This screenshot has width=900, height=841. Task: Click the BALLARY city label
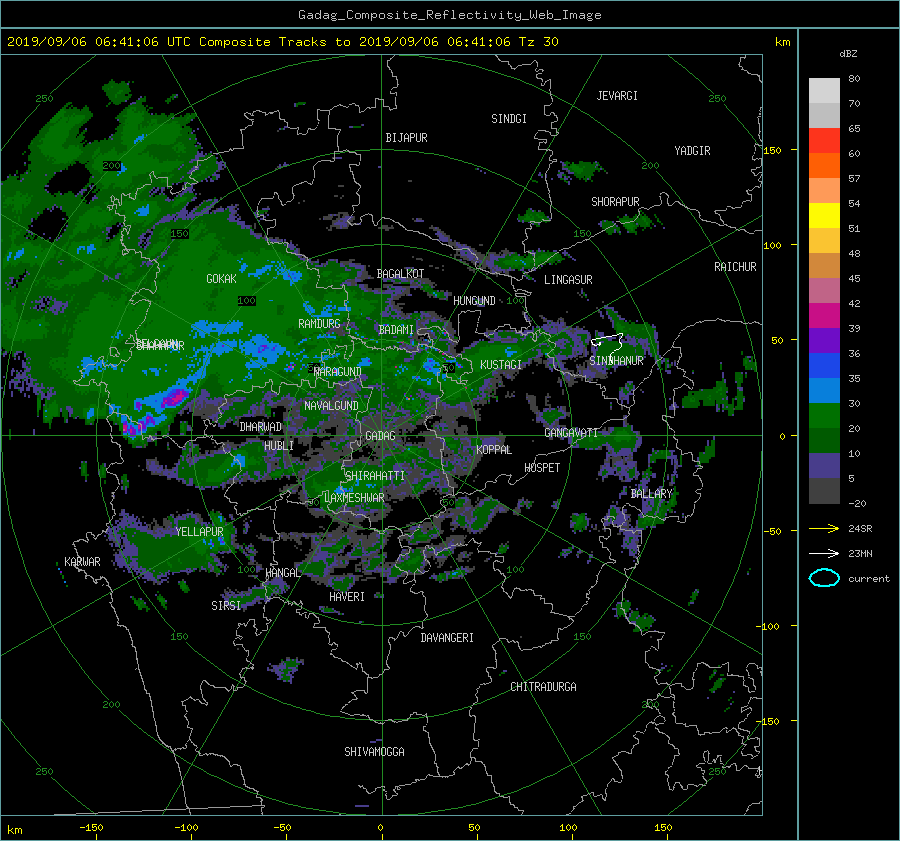(651, 494)
